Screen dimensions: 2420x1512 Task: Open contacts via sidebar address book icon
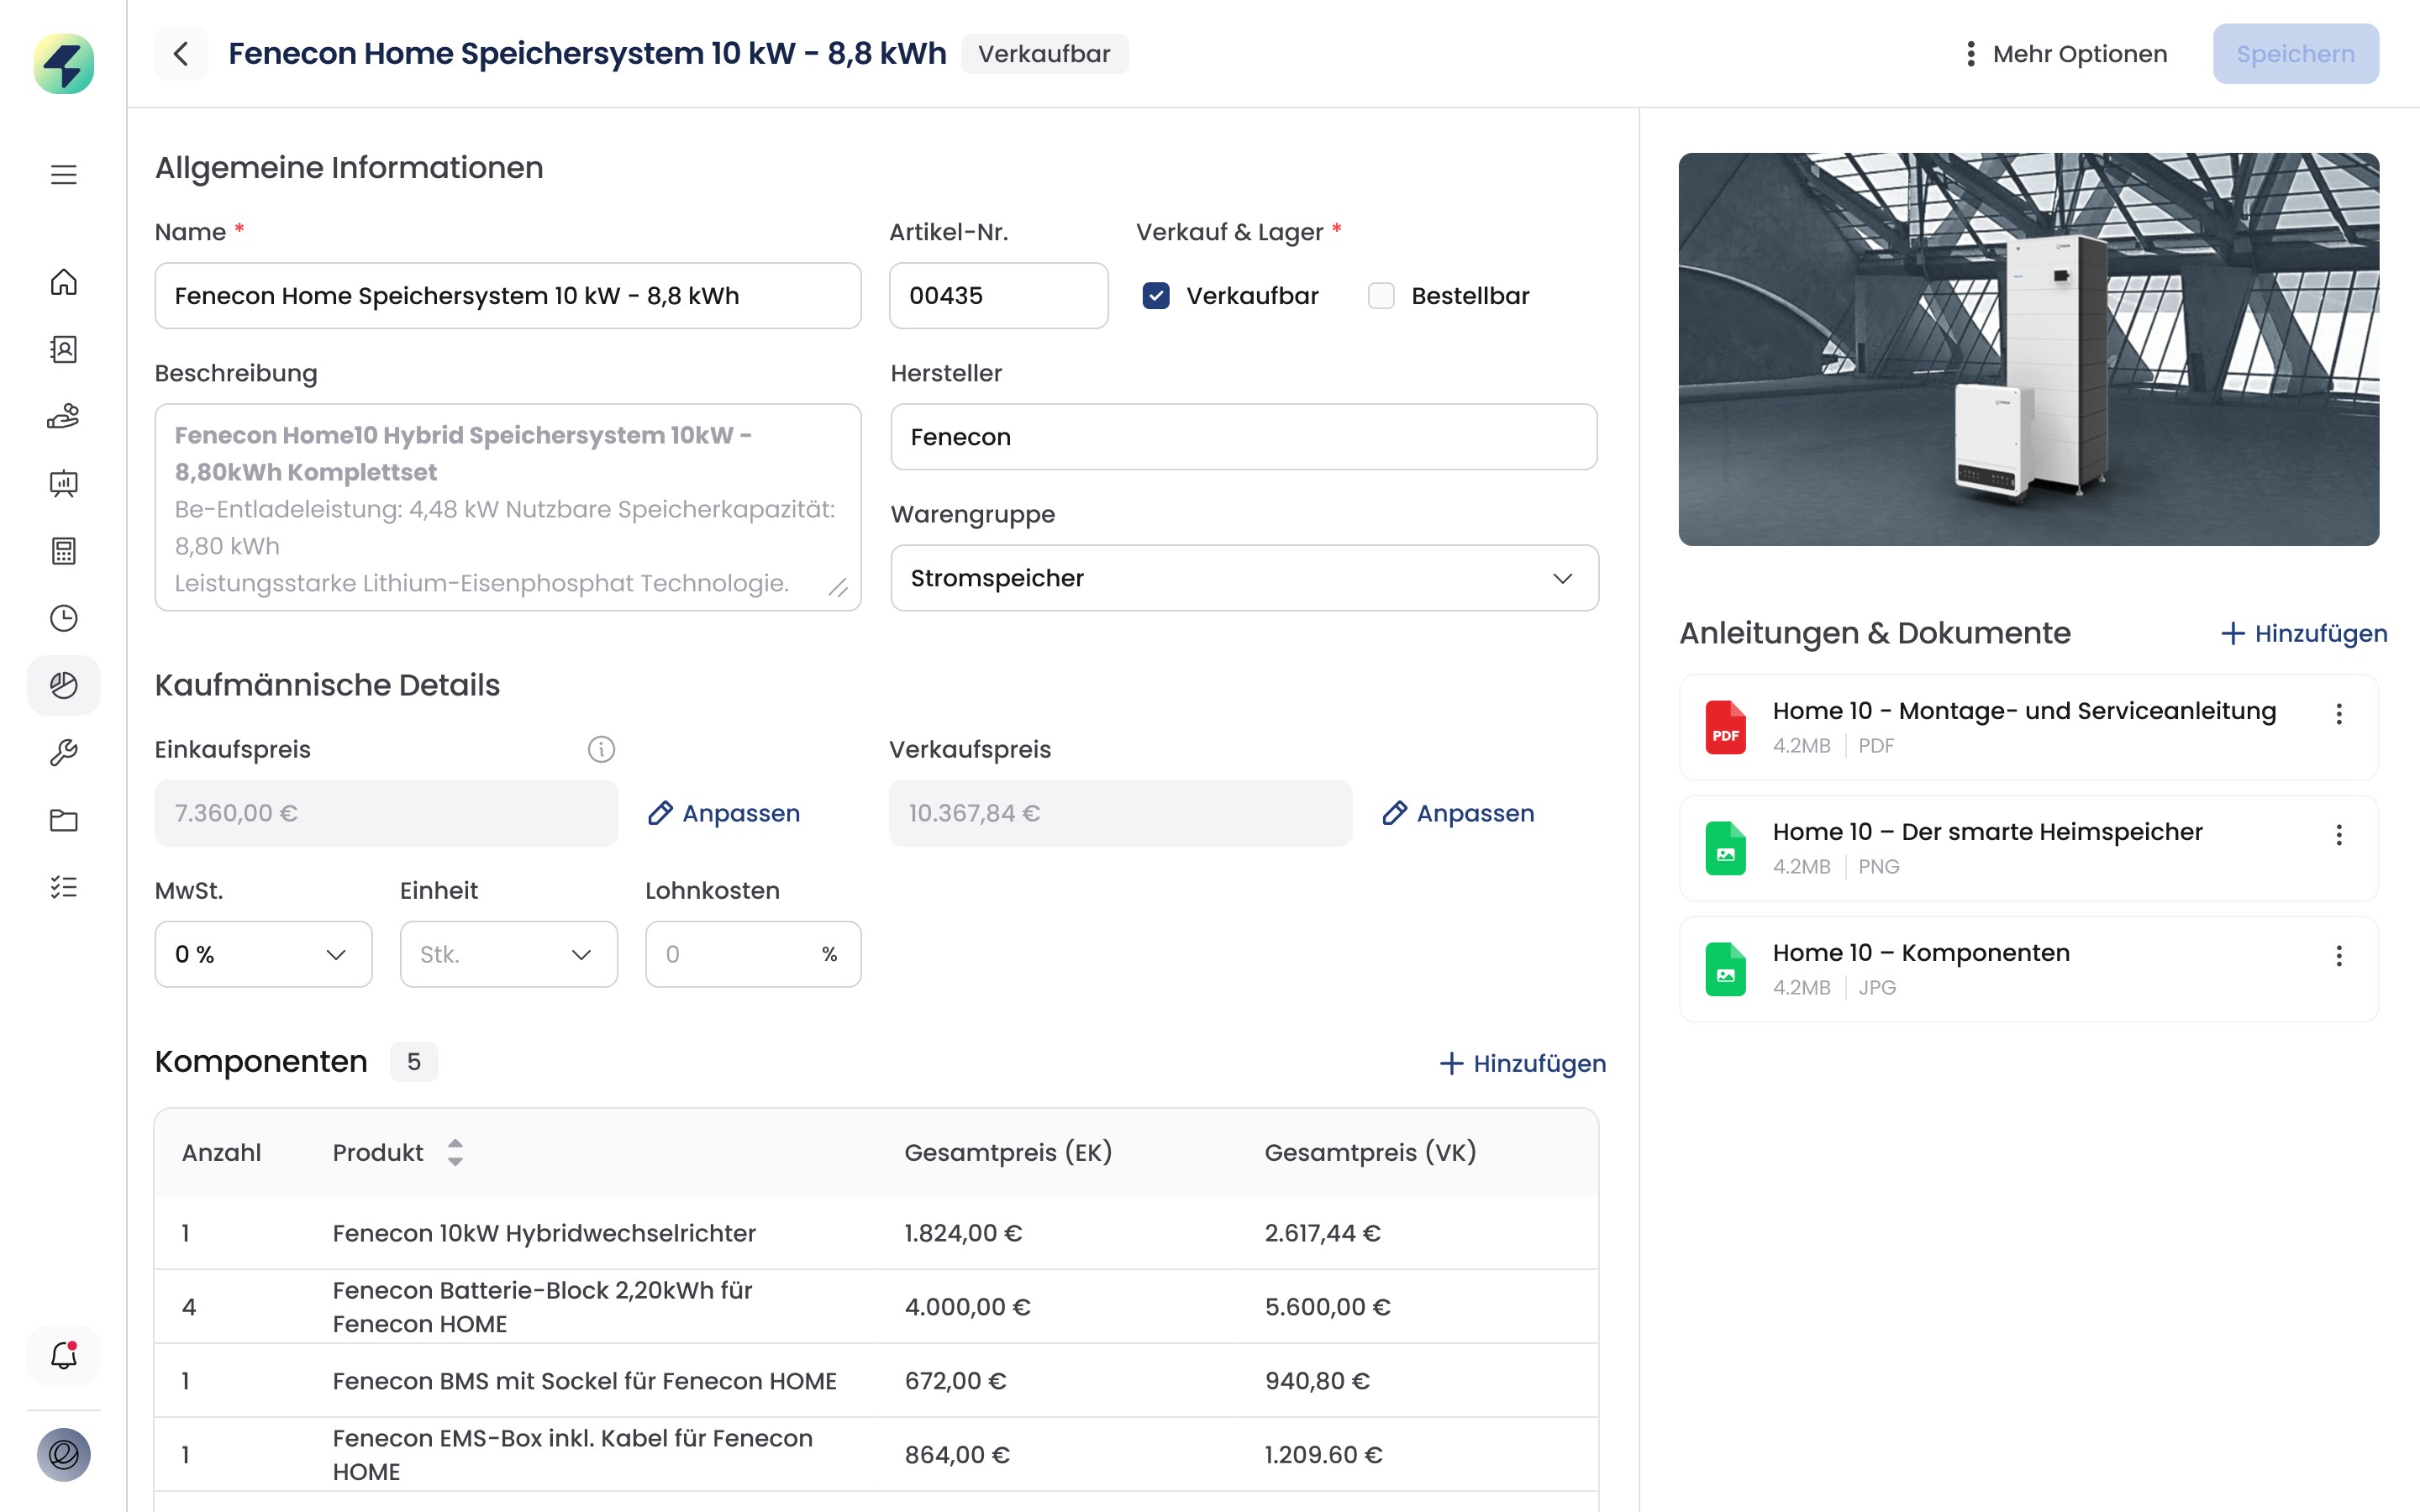(64, 349)
